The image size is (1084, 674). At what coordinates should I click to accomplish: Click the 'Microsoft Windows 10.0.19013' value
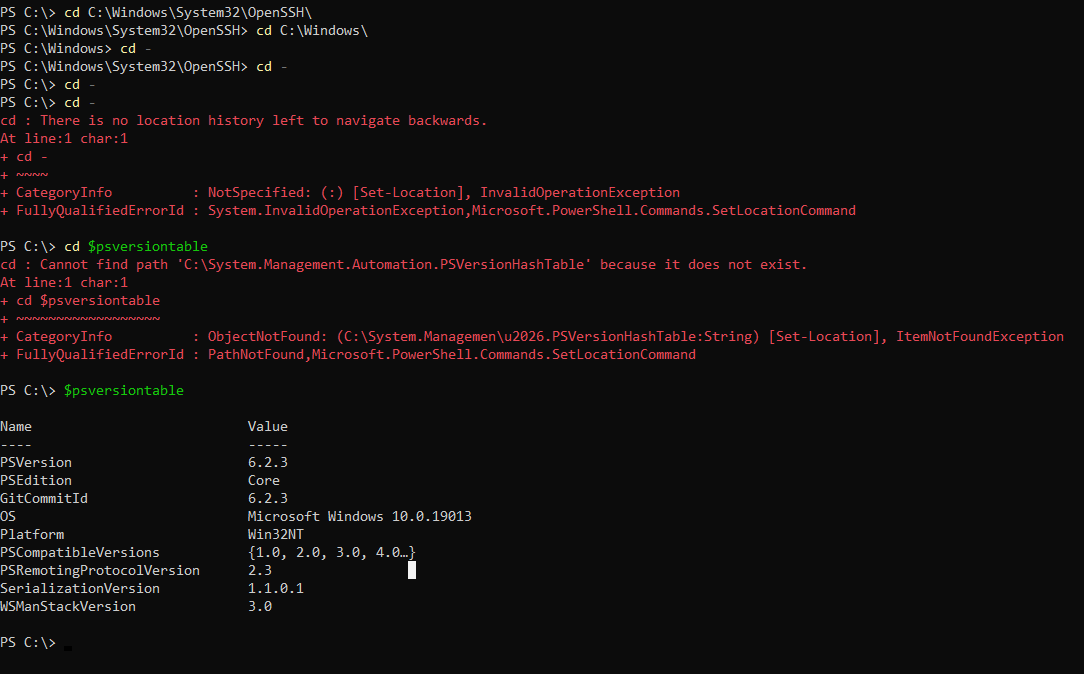coord(359,516)
